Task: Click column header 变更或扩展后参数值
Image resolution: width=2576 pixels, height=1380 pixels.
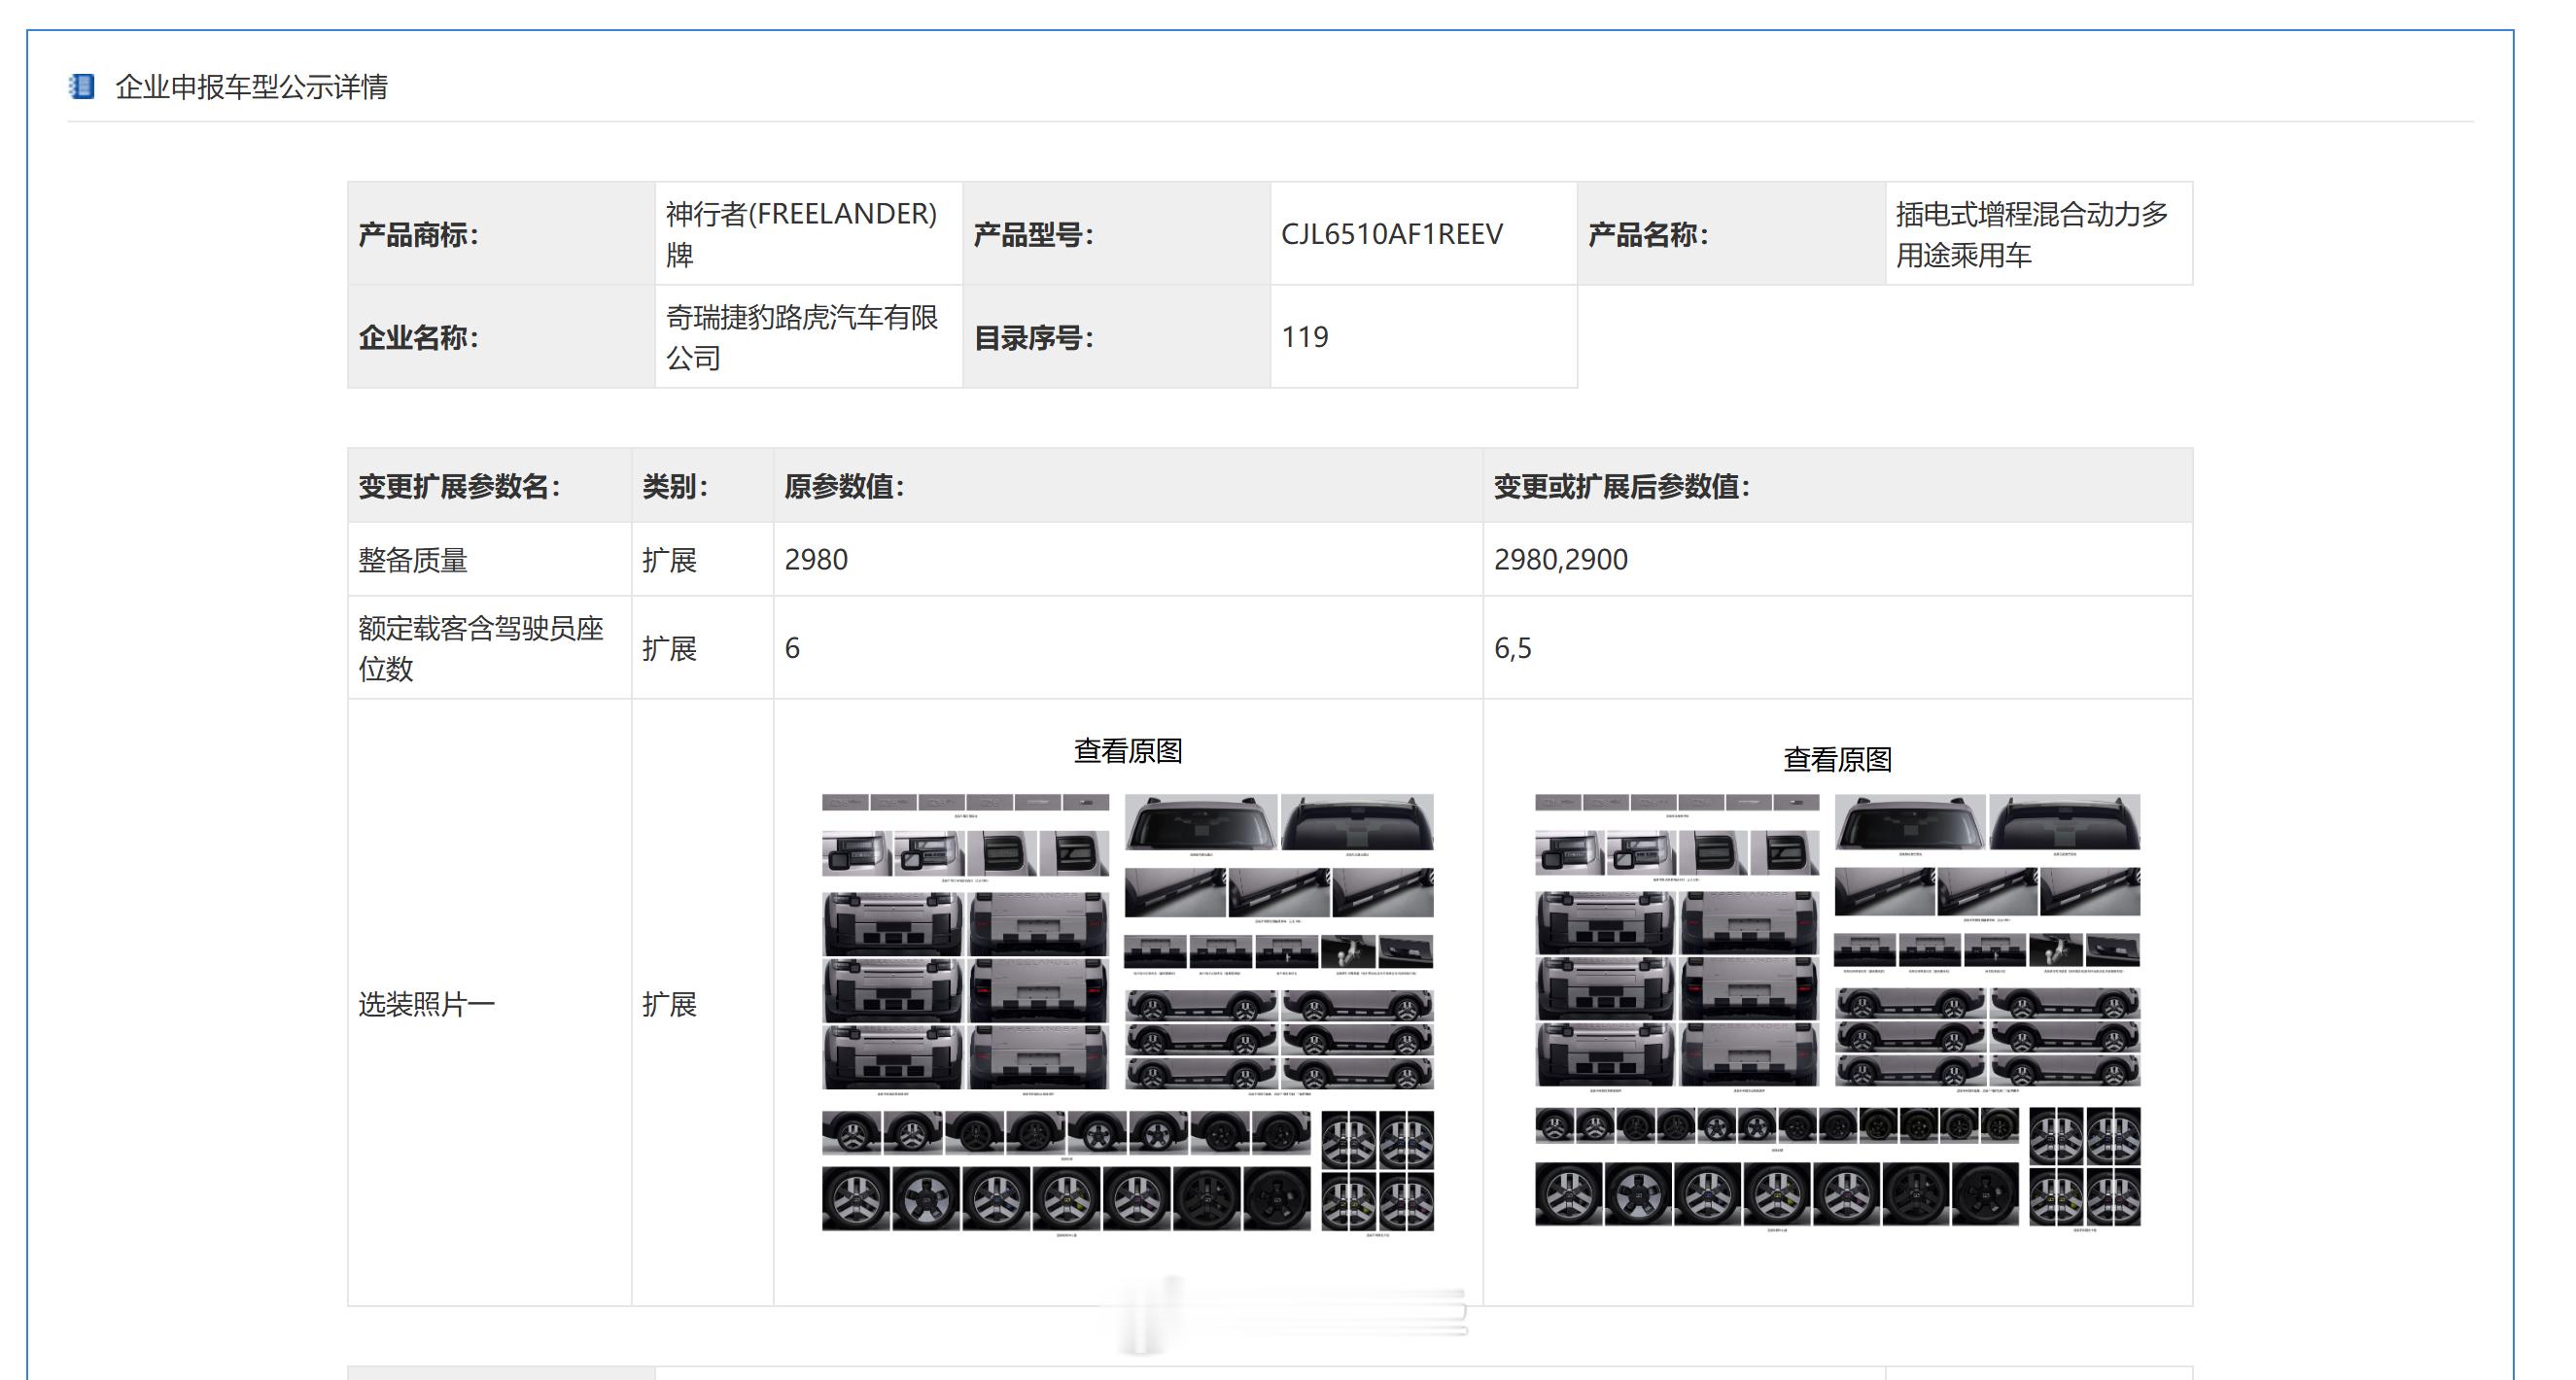Action: click(x=1838, y=486)
